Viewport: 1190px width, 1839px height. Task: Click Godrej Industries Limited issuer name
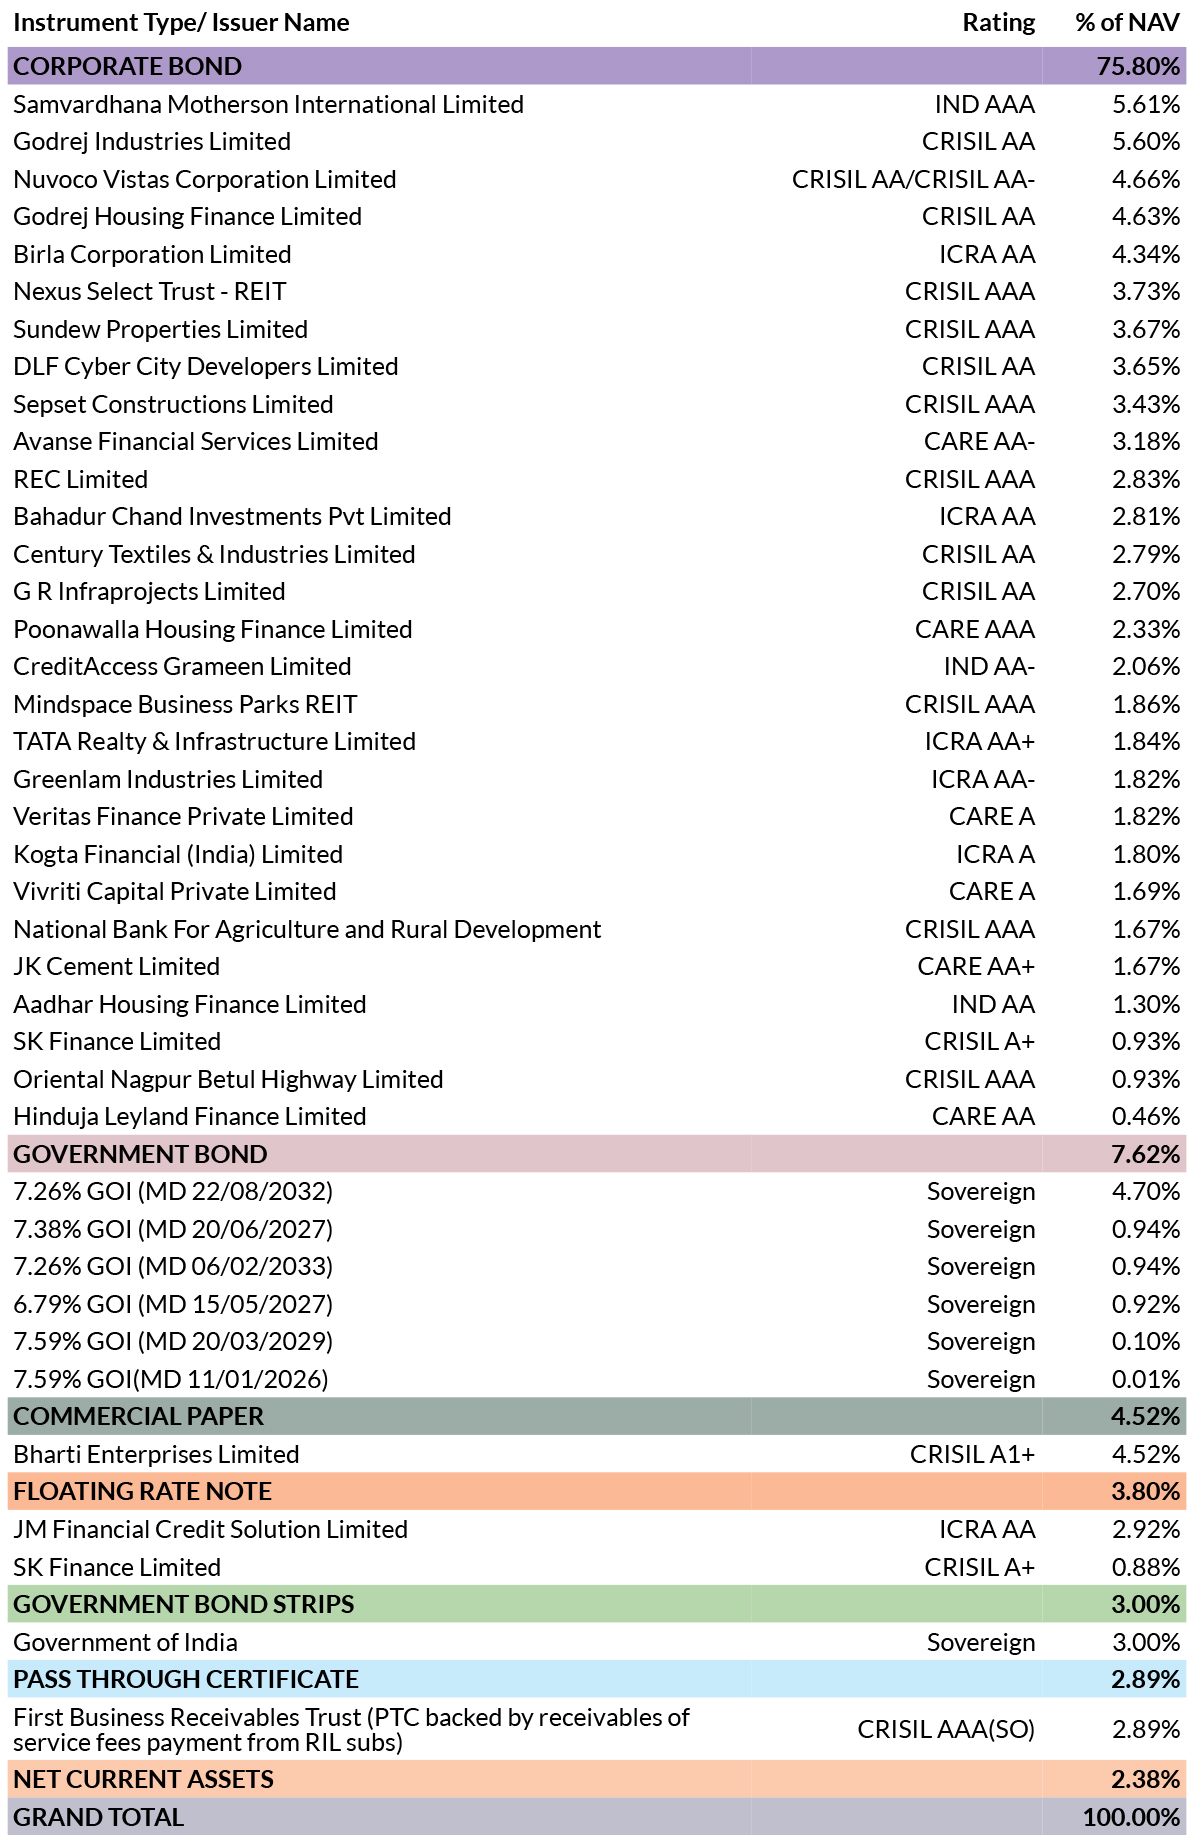click(152, 142)
